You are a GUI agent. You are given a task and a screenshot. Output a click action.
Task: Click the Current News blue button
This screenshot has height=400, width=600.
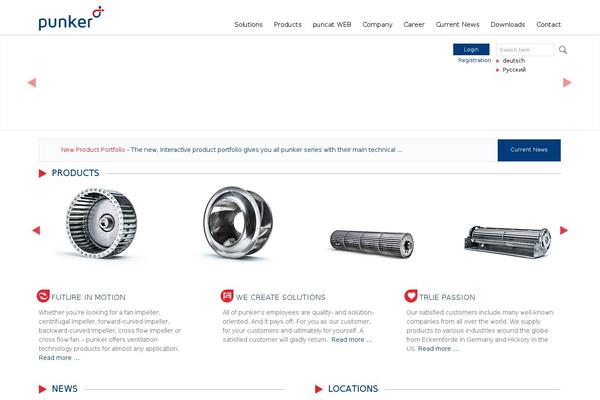click(529, 150)
